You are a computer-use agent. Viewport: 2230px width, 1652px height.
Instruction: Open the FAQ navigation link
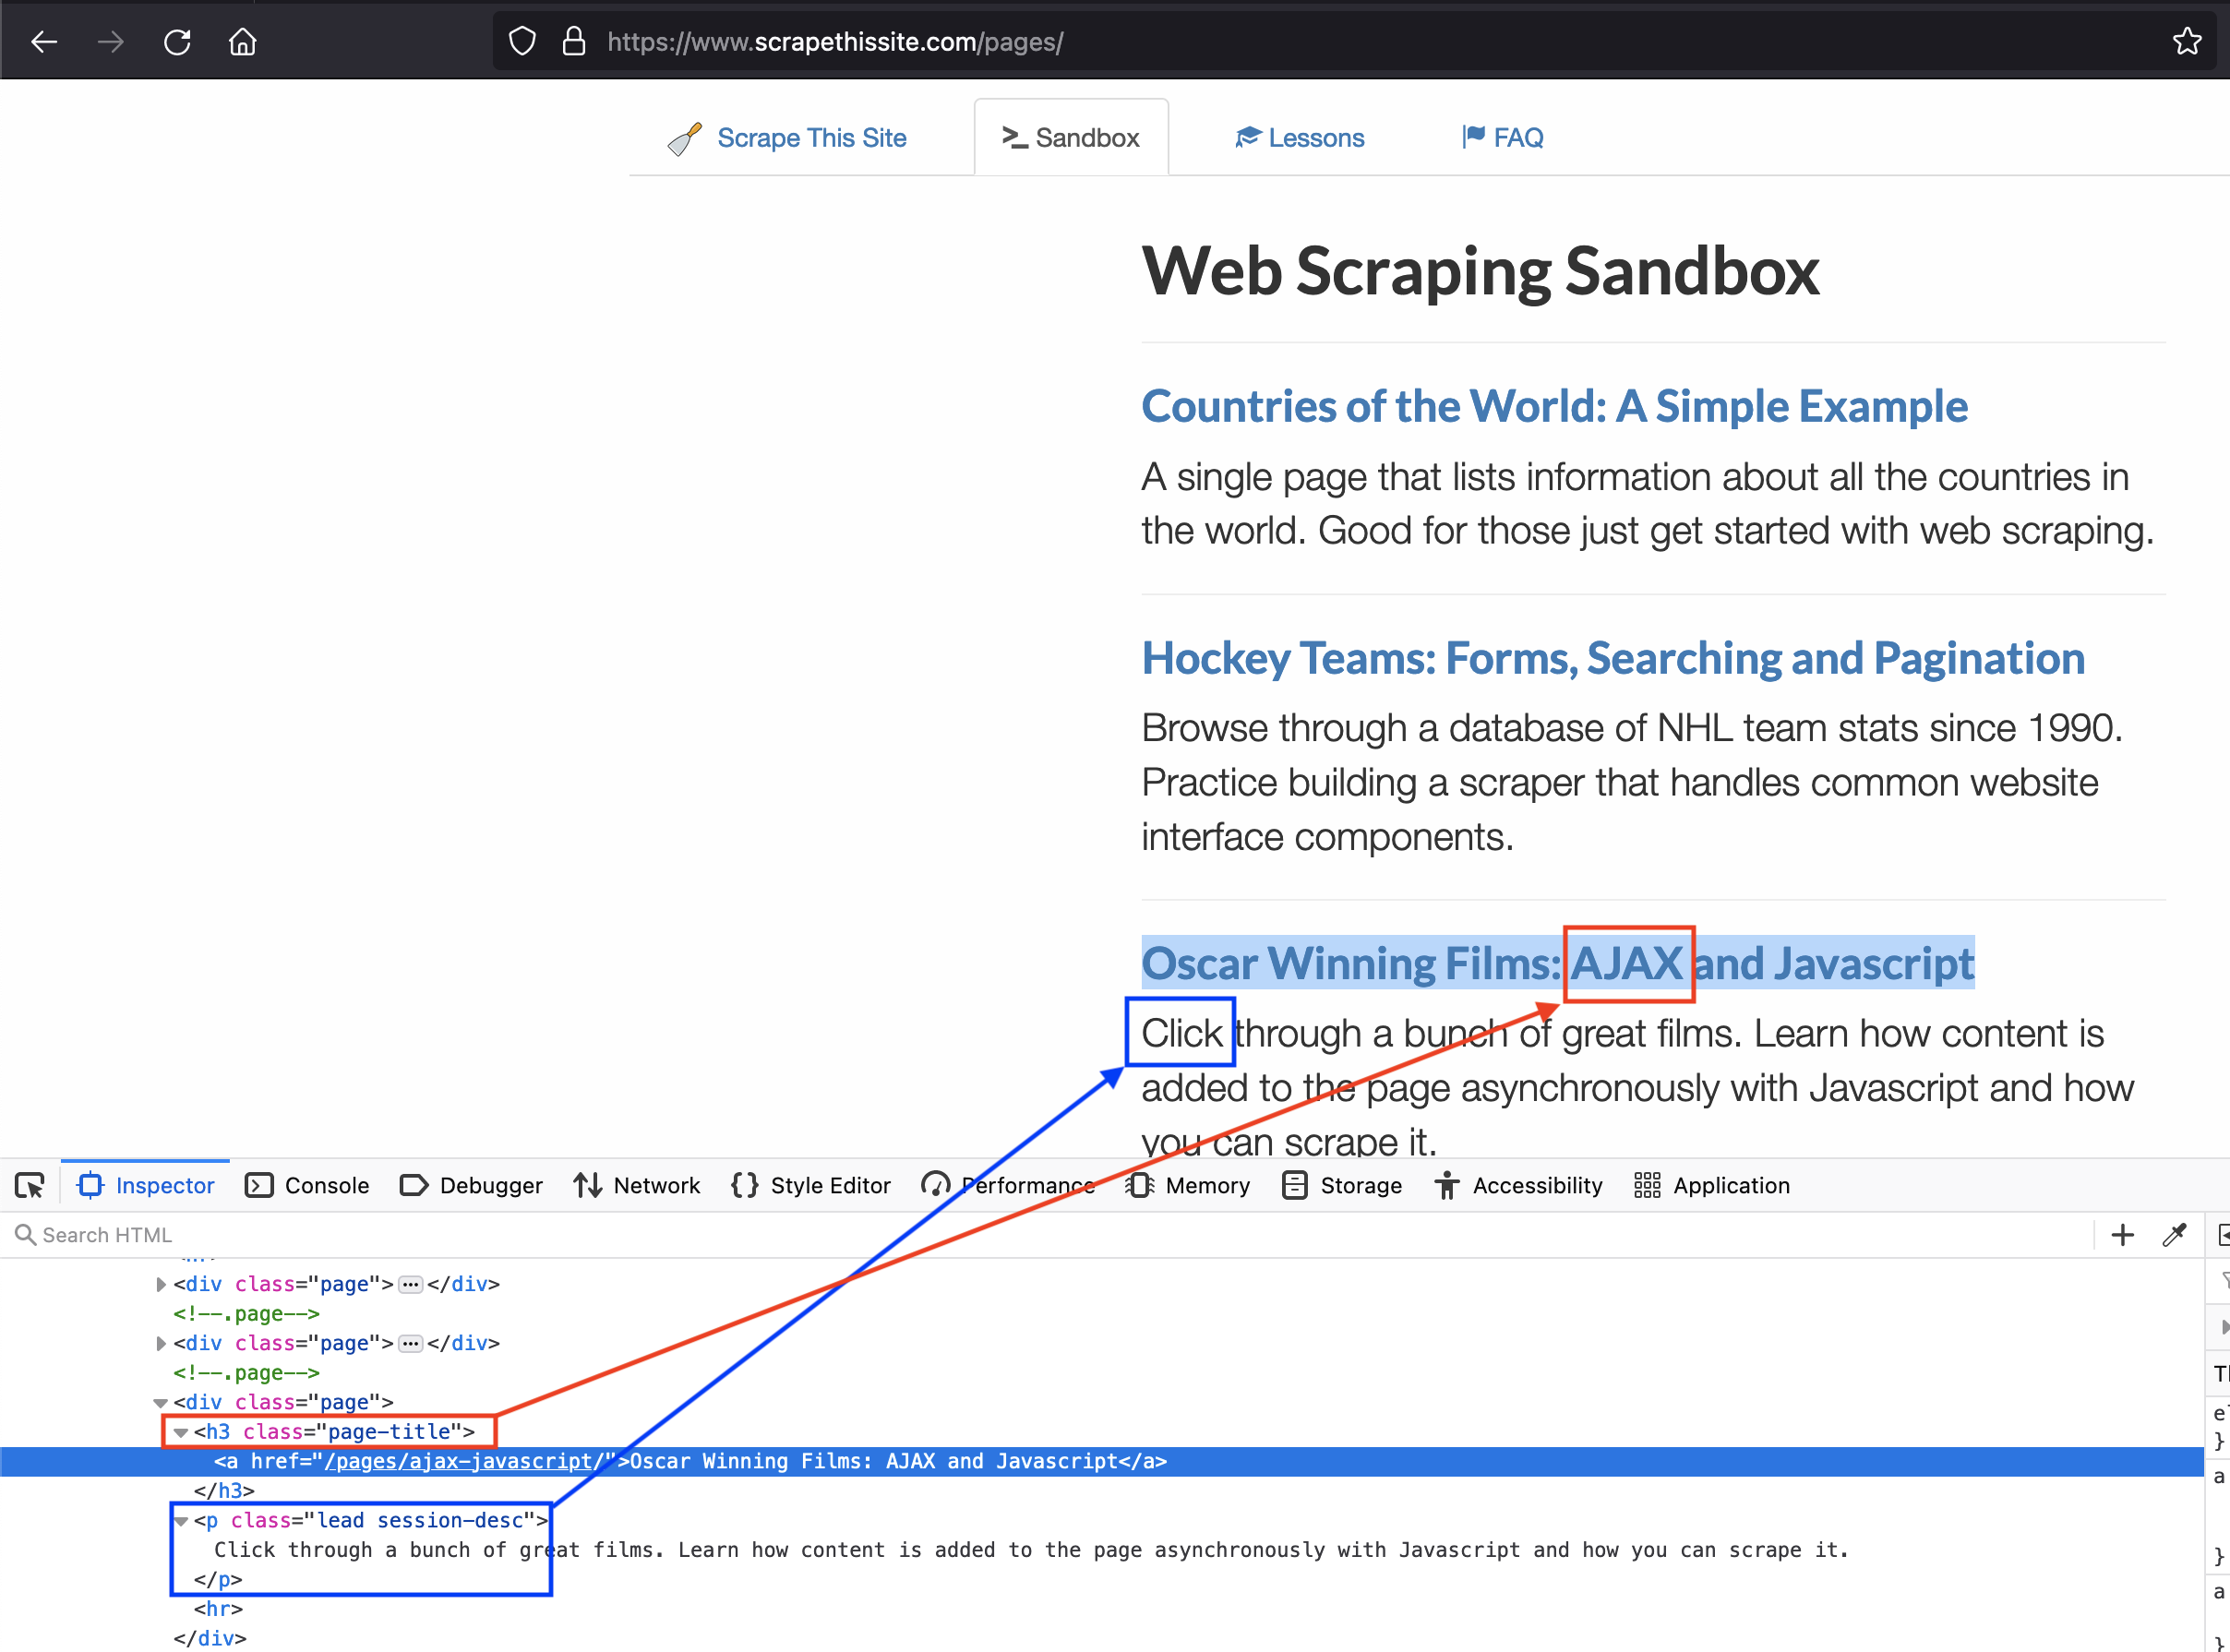tap(1503, 138)
